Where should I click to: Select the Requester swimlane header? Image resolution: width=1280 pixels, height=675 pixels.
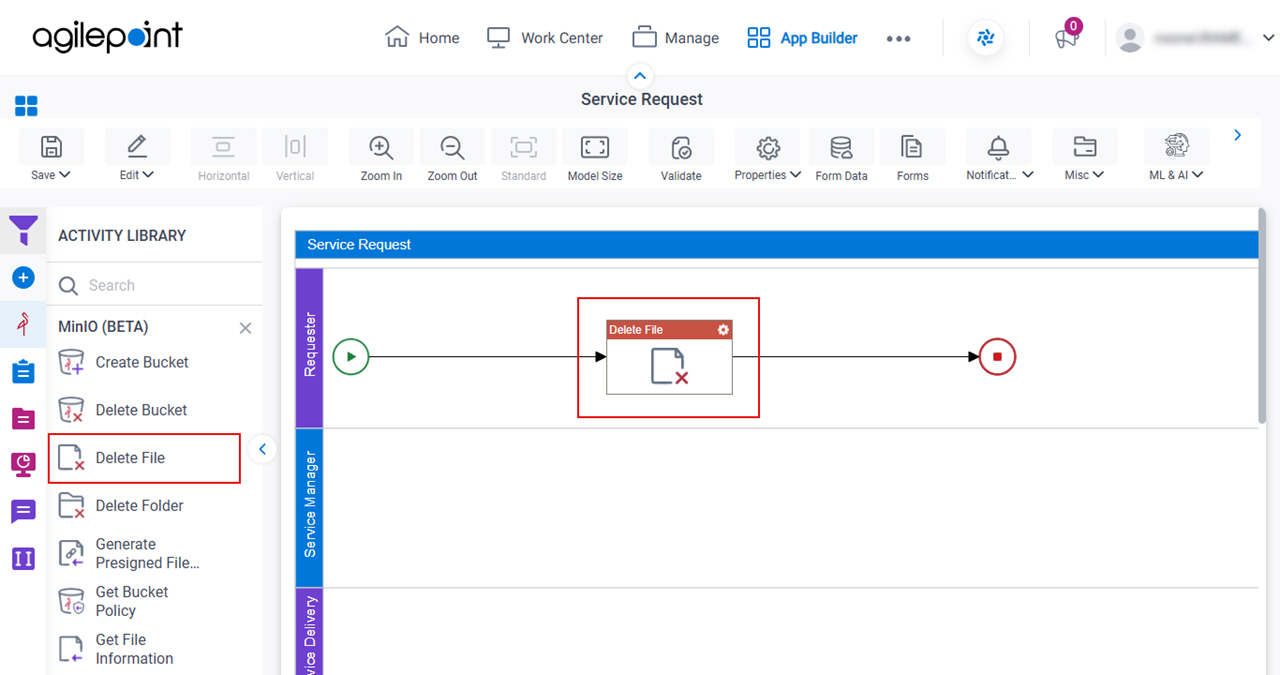coord(309,347)
